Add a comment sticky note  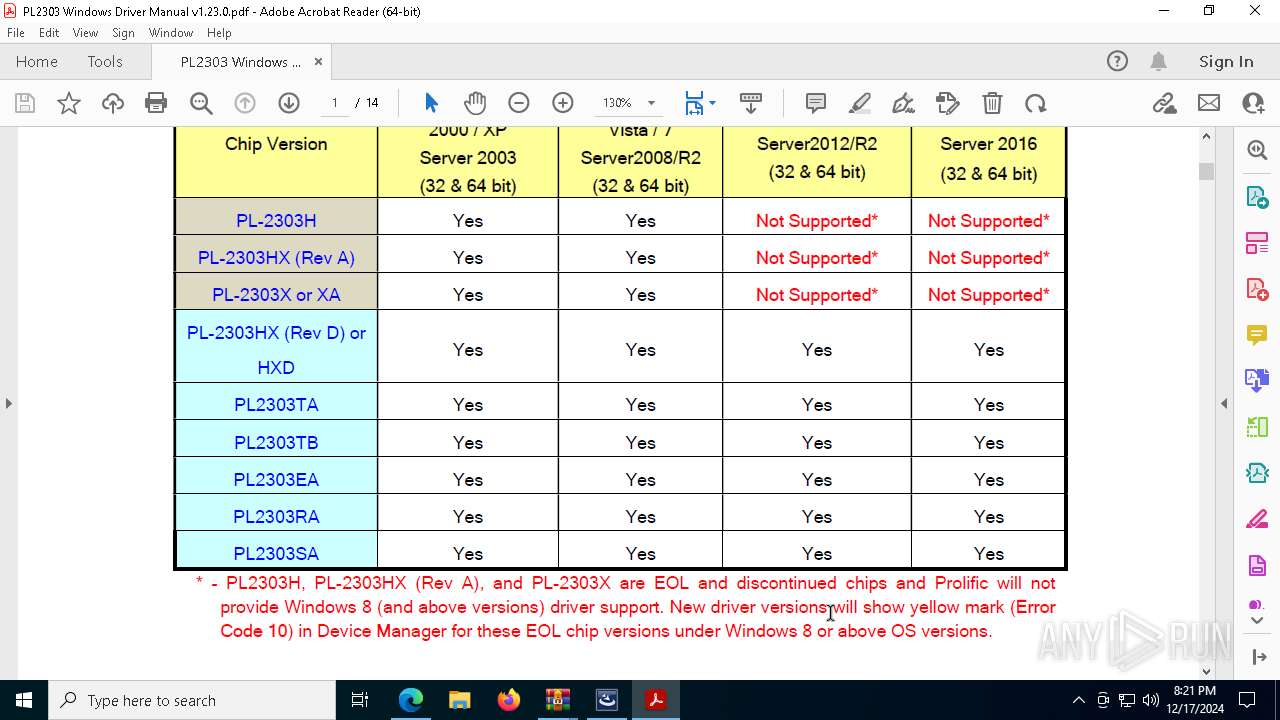click(815, 103)
